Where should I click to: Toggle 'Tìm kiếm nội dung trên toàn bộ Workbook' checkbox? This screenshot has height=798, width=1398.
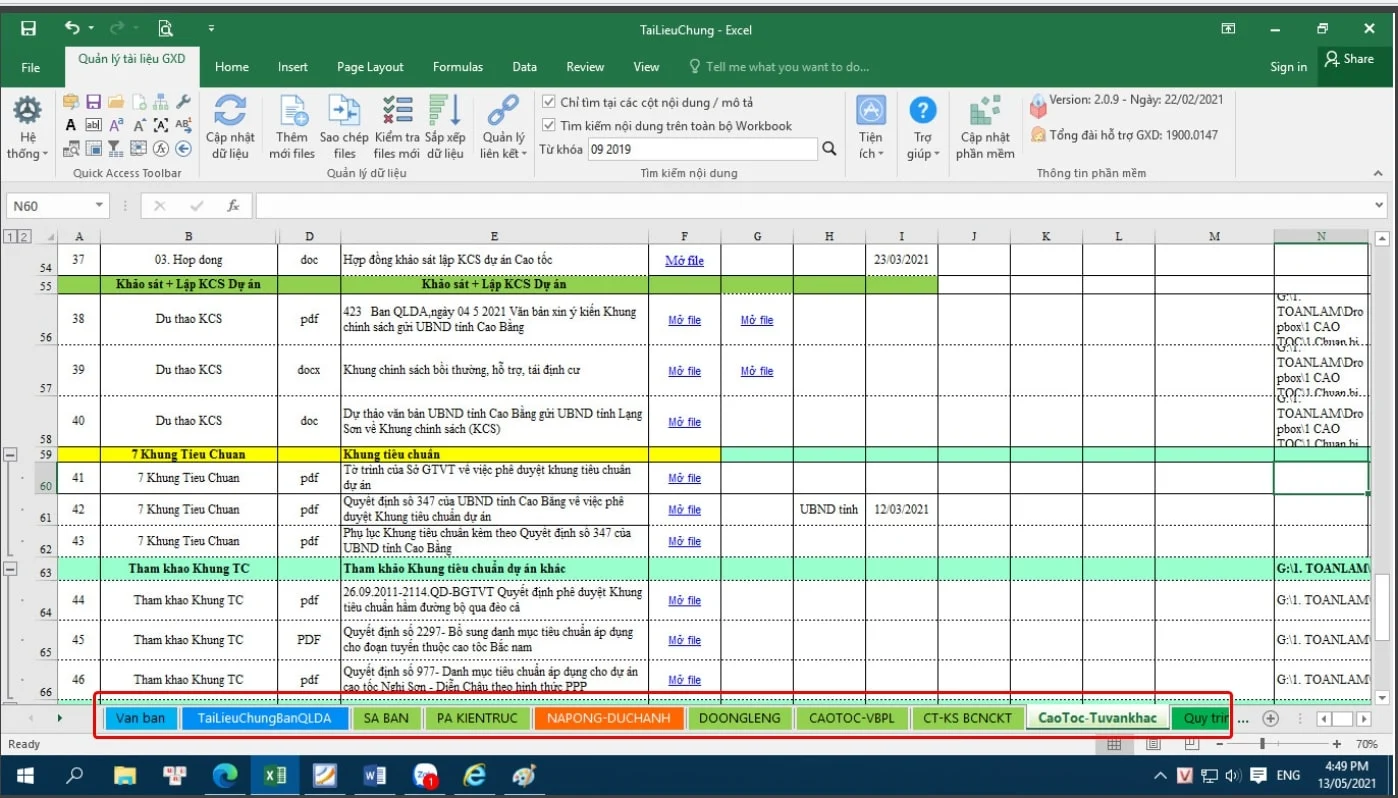point(549,125)
